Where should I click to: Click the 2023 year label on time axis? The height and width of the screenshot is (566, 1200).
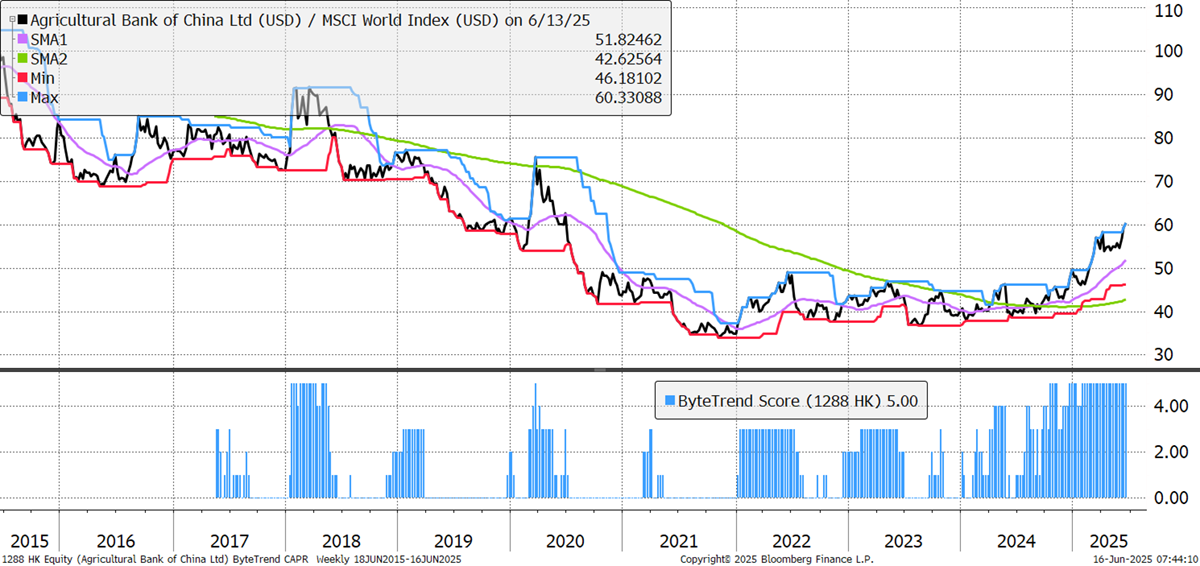(903, 540)
